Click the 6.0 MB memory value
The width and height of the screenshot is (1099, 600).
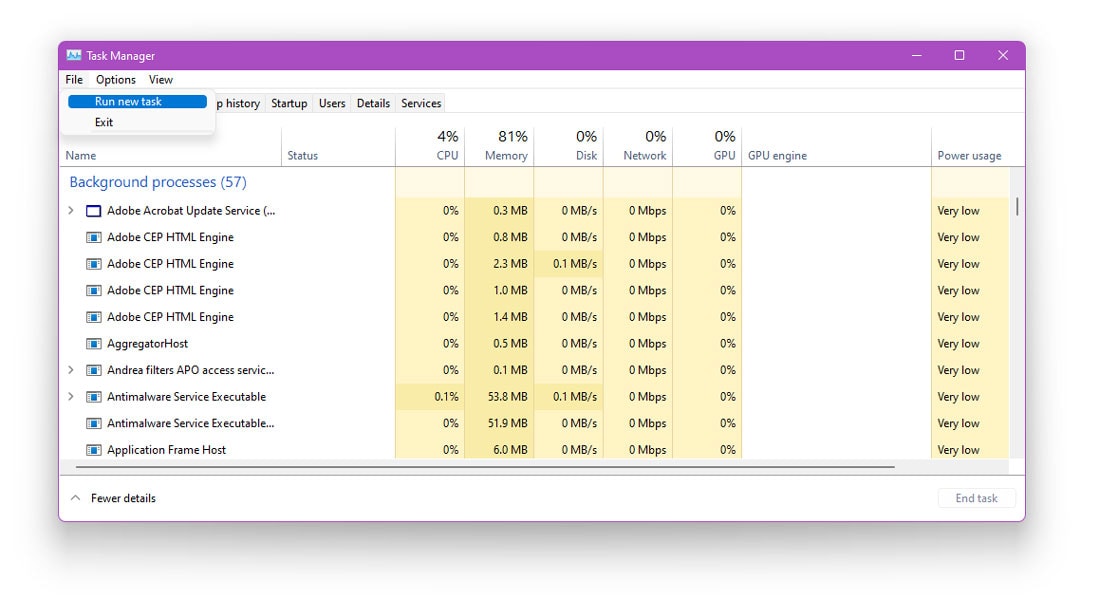pyautogui.click(x=510, y=450)
